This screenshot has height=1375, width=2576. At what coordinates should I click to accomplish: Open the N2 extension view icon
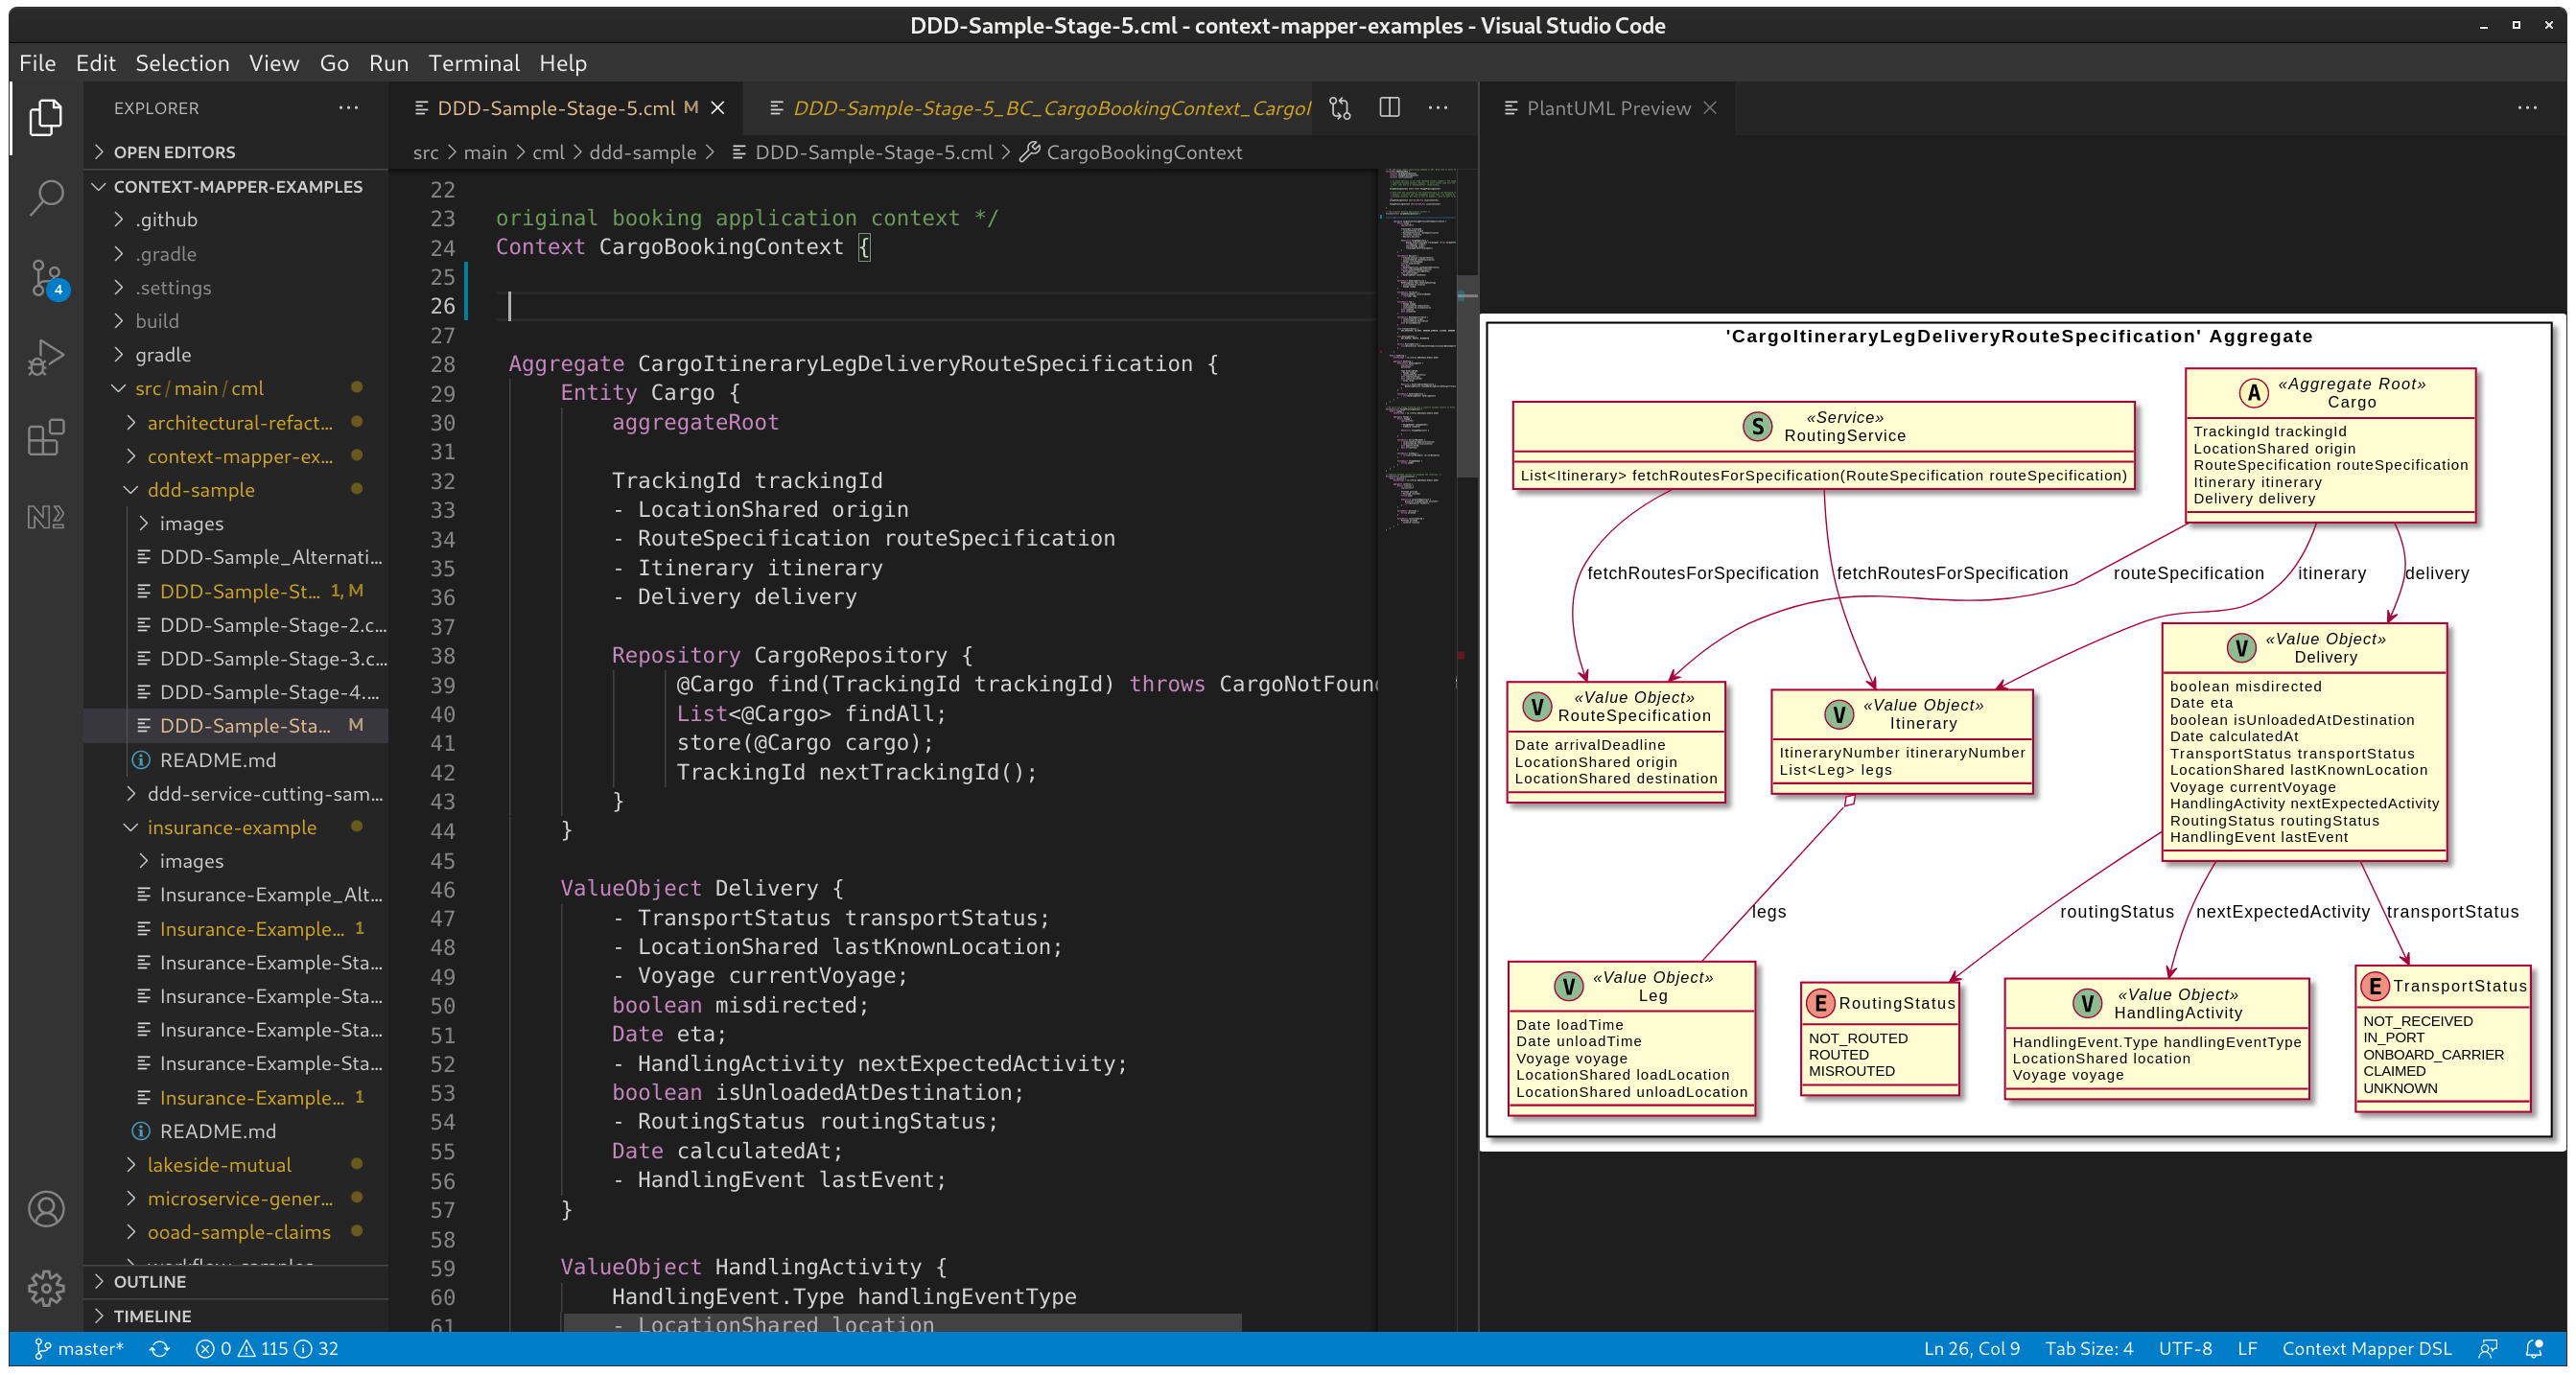tap(46, 517)
